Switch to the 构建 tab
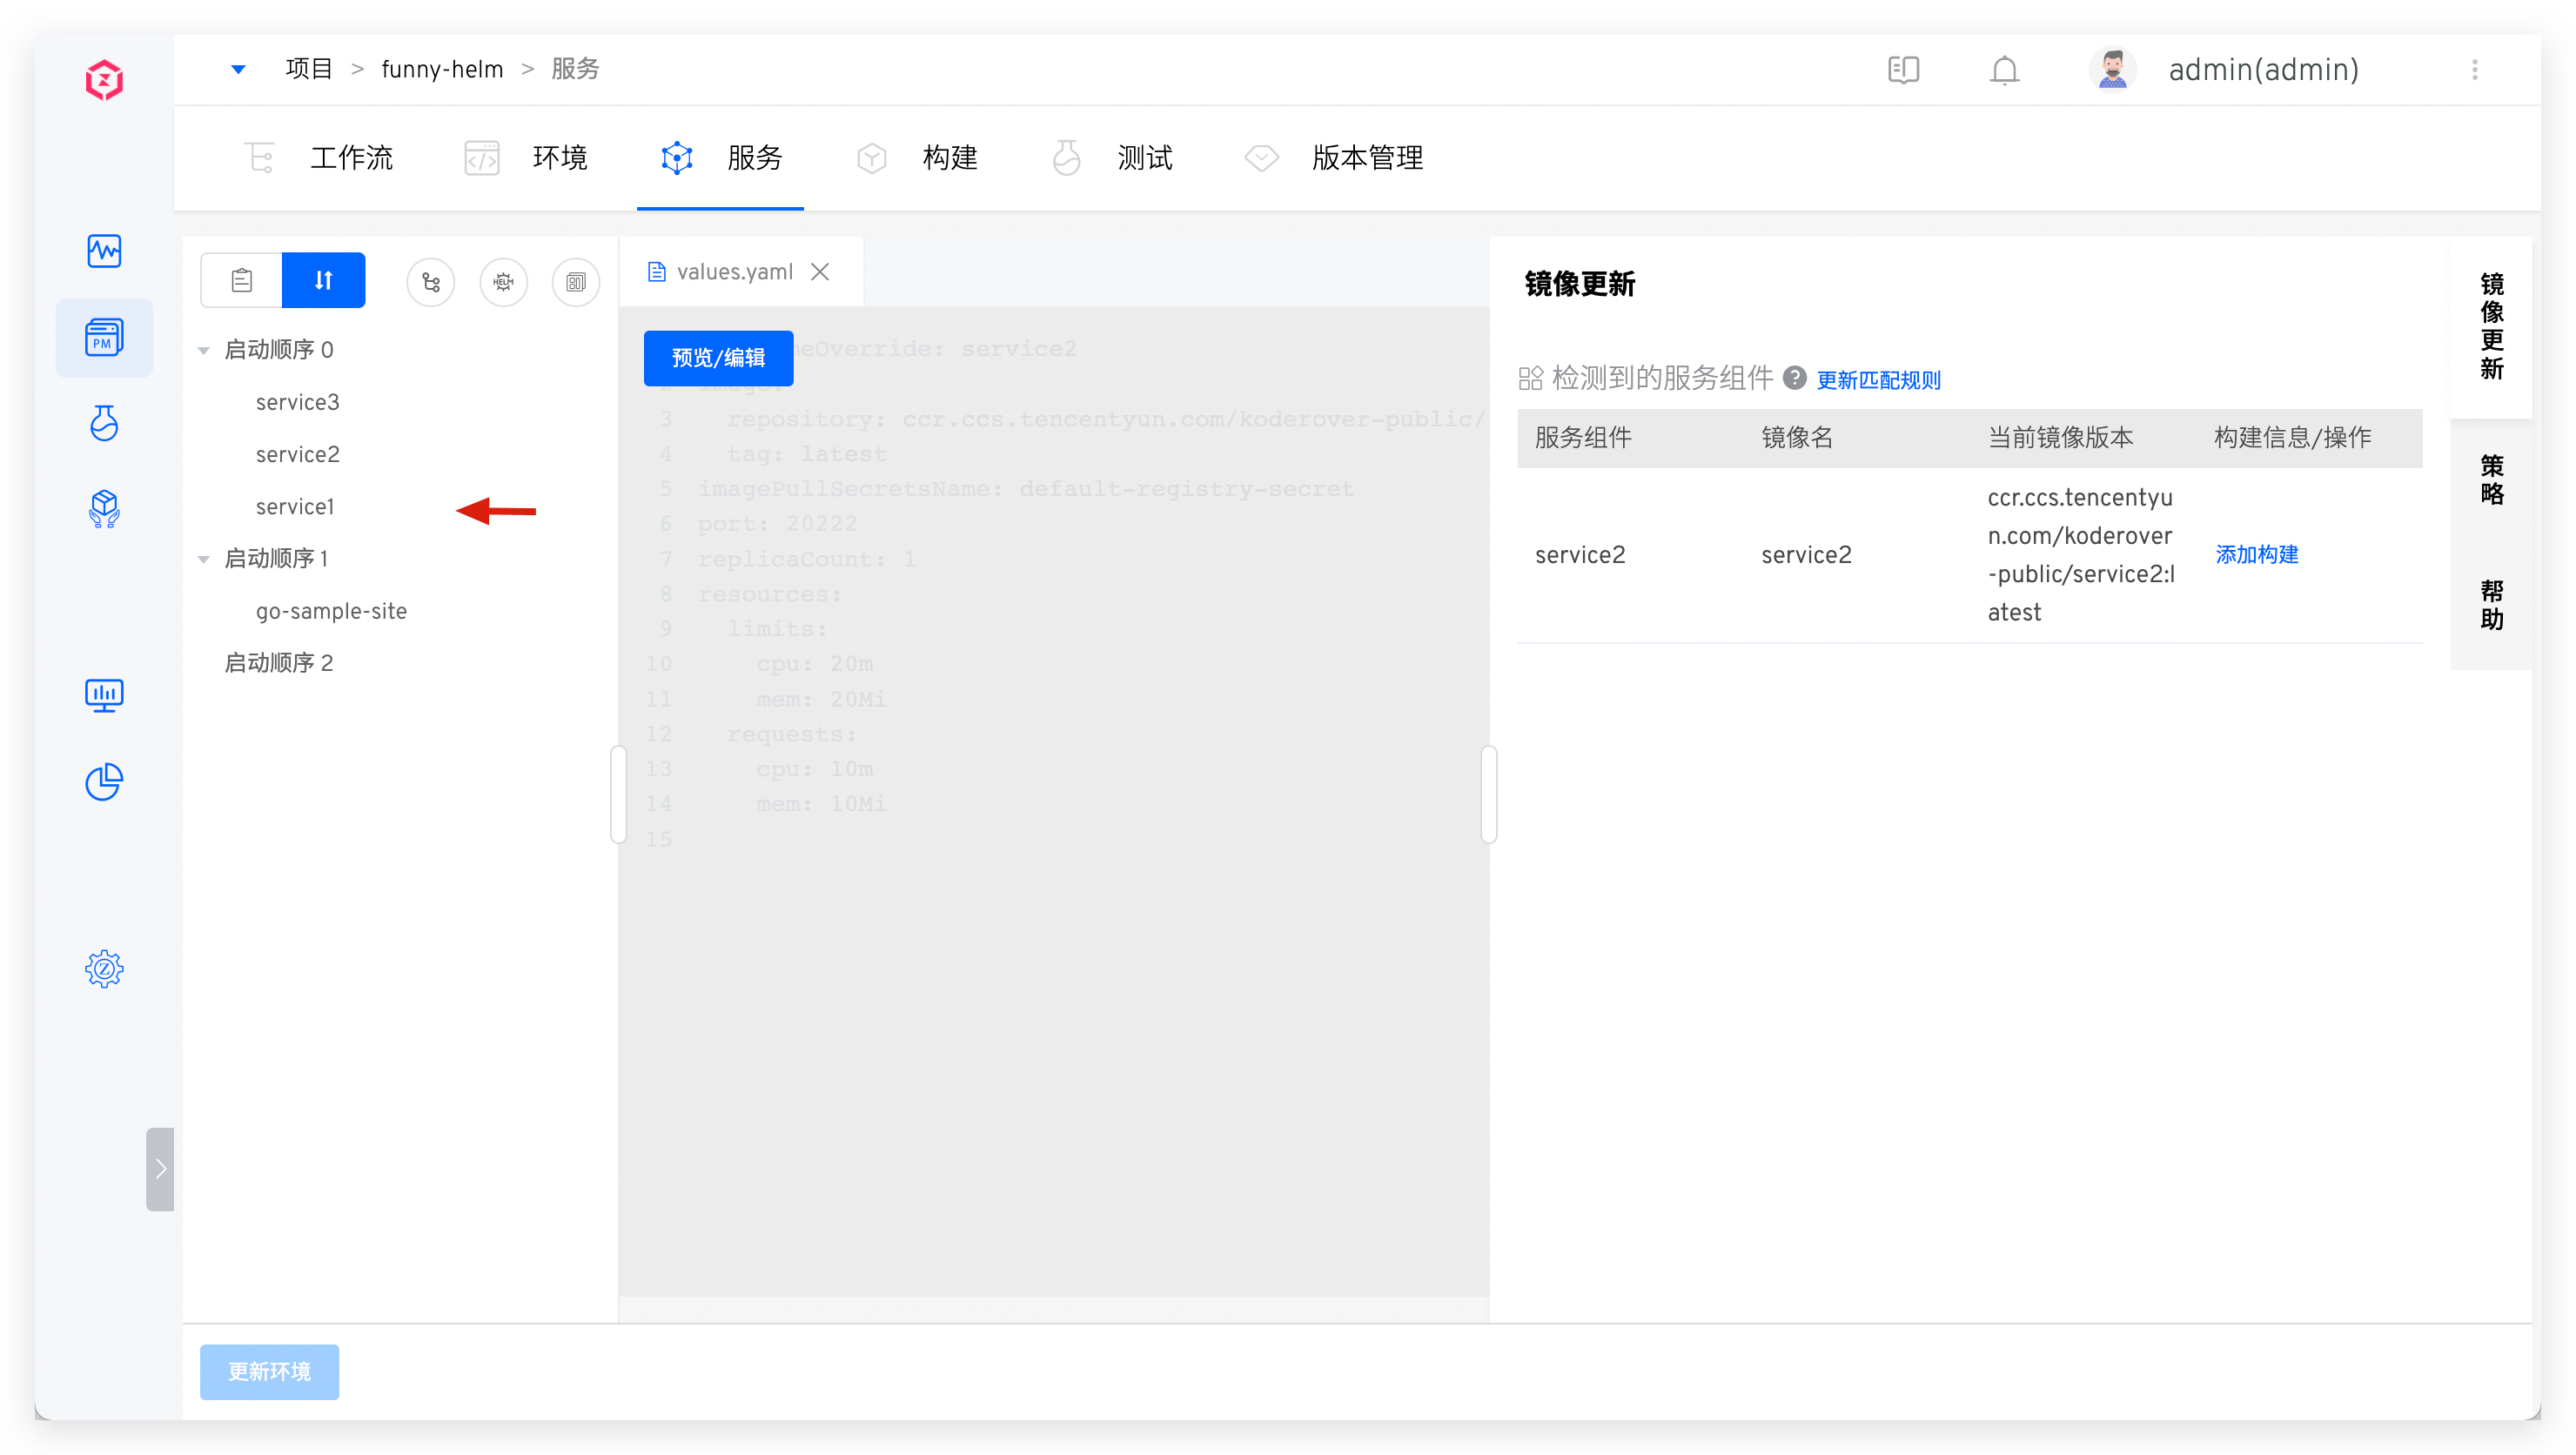The width and height of the screenshot is (2576, 1455). (x=949, y=157)
